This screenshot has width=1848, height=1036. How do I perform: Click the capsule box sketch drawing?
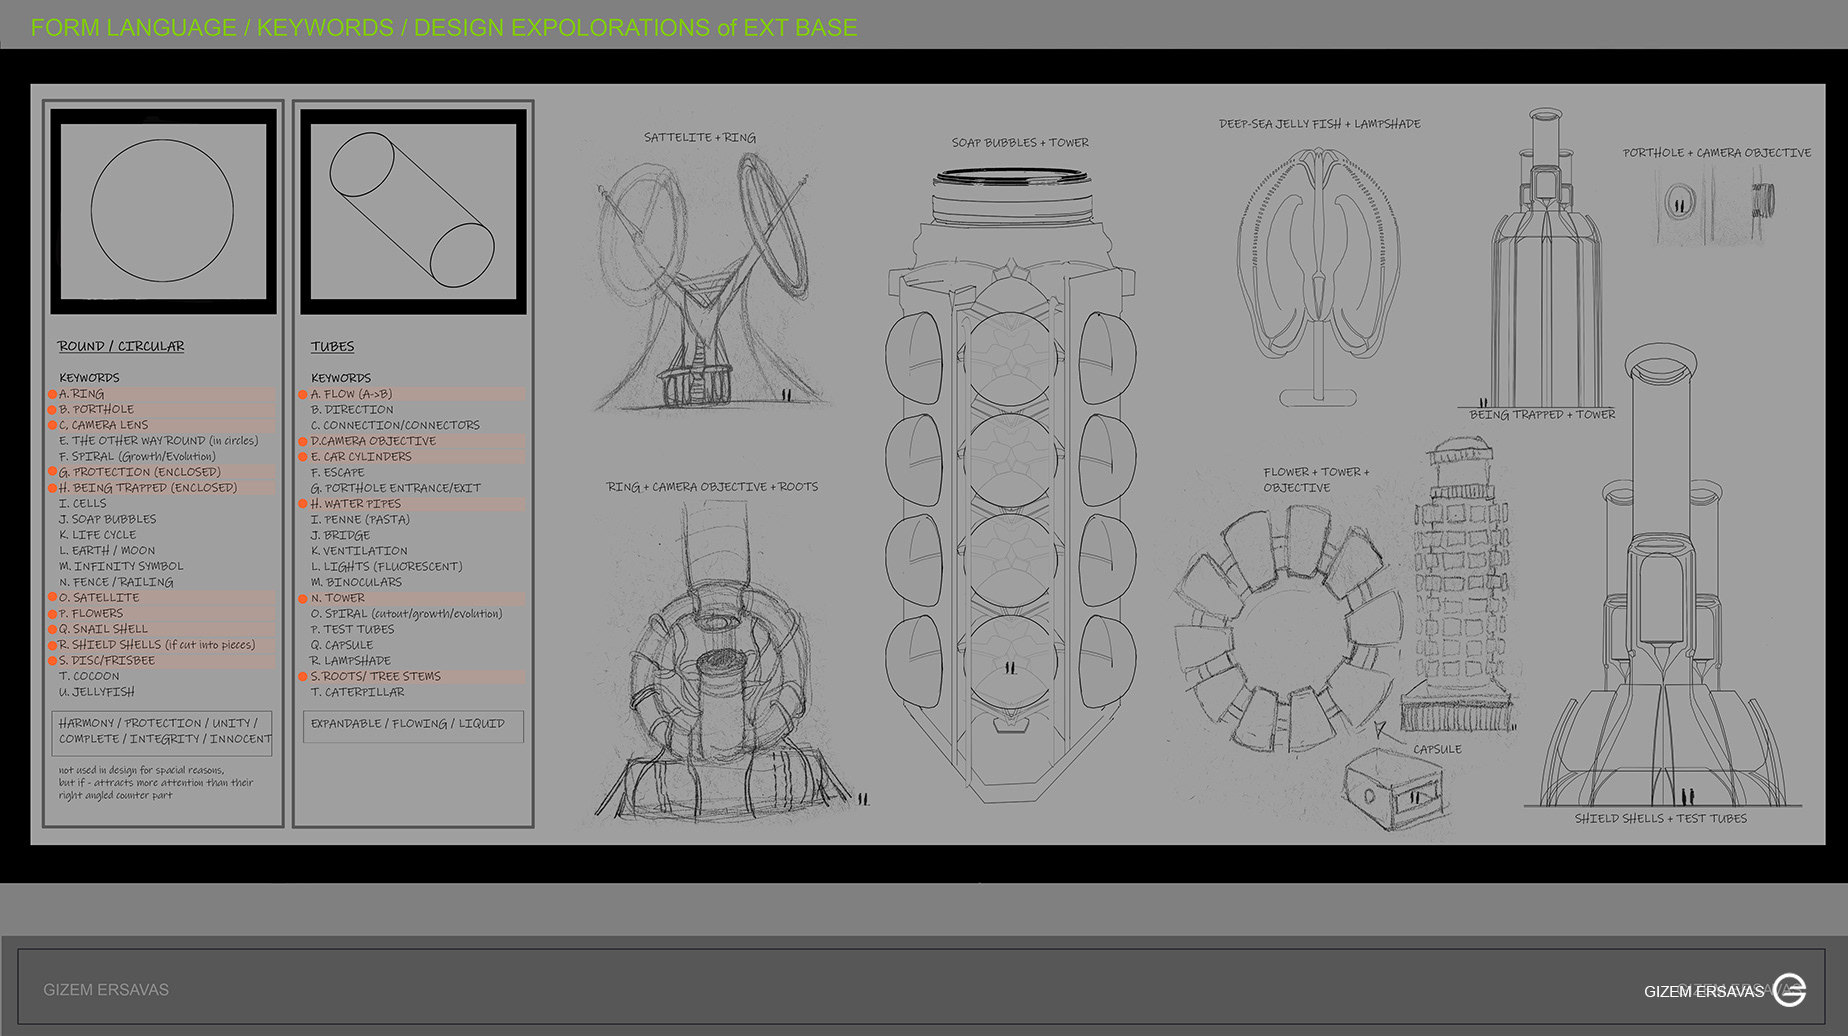[1395, 788]
